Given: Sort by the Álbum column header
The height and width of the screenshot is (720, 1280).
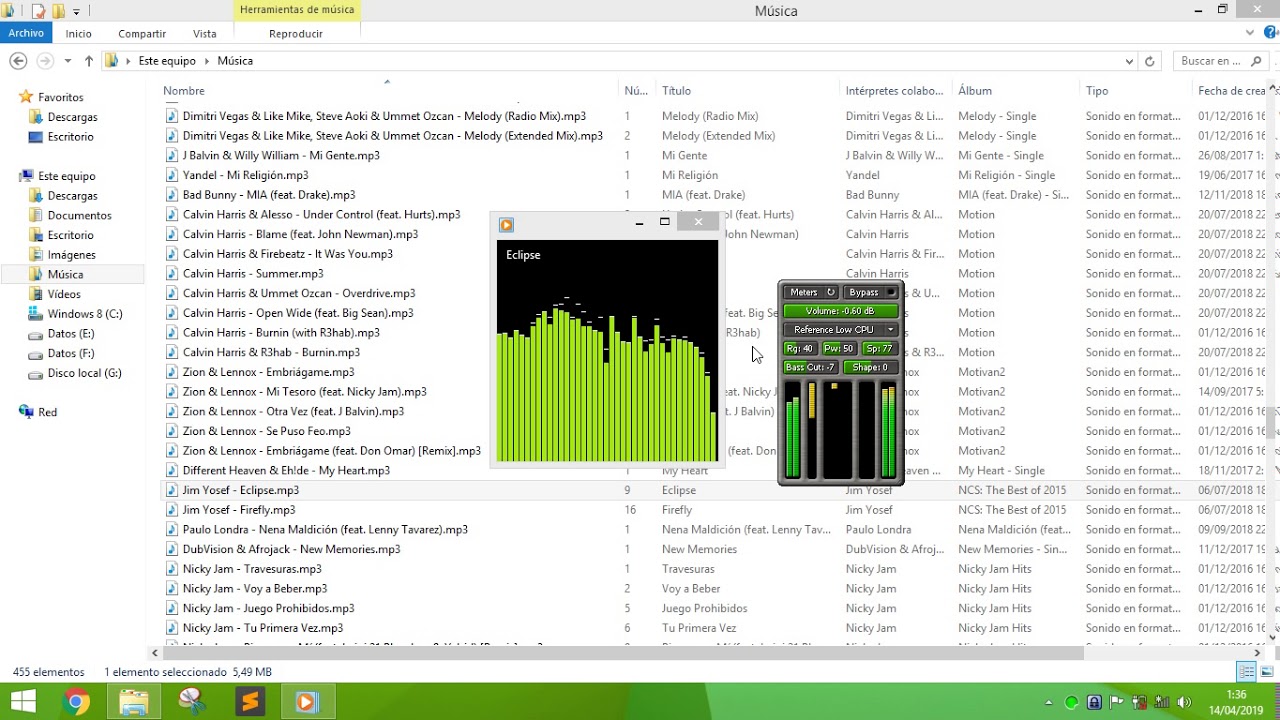Looking at the screenshot, I should point(975,91).
